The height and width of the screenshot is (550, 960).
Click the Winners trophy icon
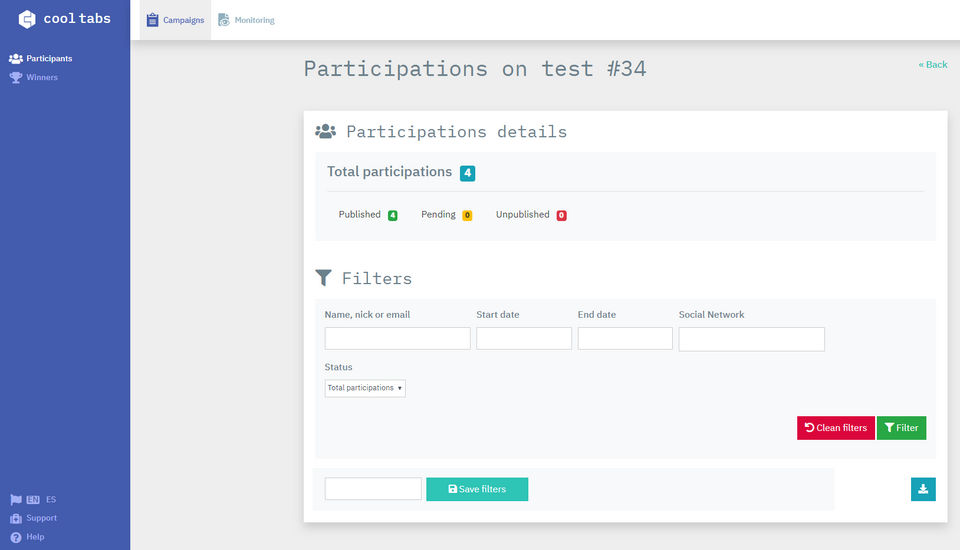pyautogui.click(x=16, y=77)
